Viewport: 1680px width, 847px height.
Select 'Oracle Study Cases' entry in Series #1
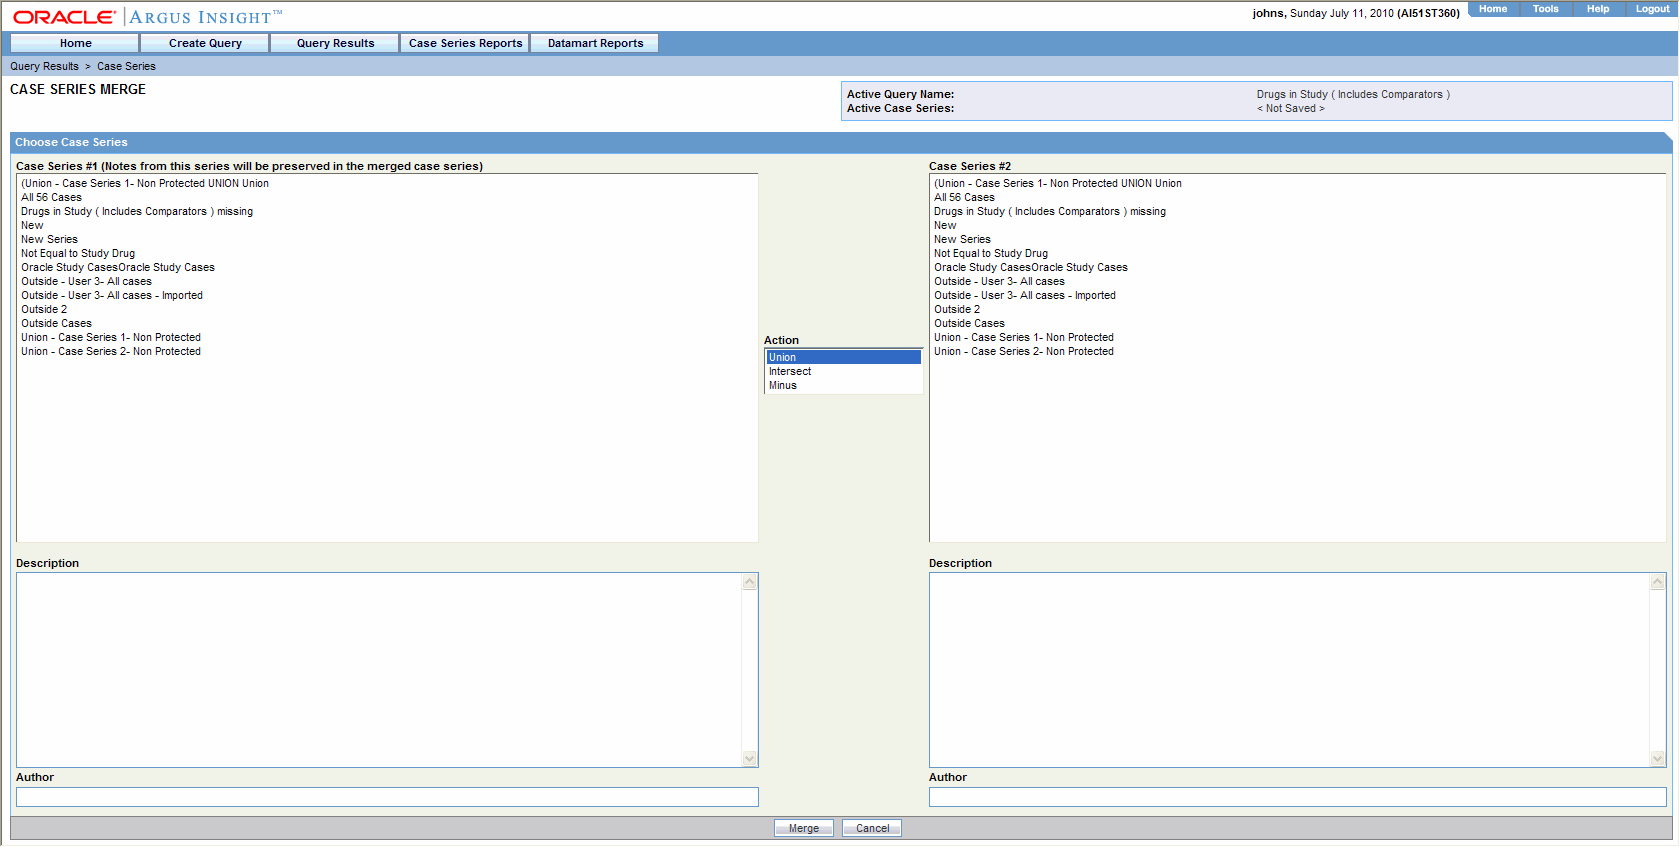click(386, 267)
